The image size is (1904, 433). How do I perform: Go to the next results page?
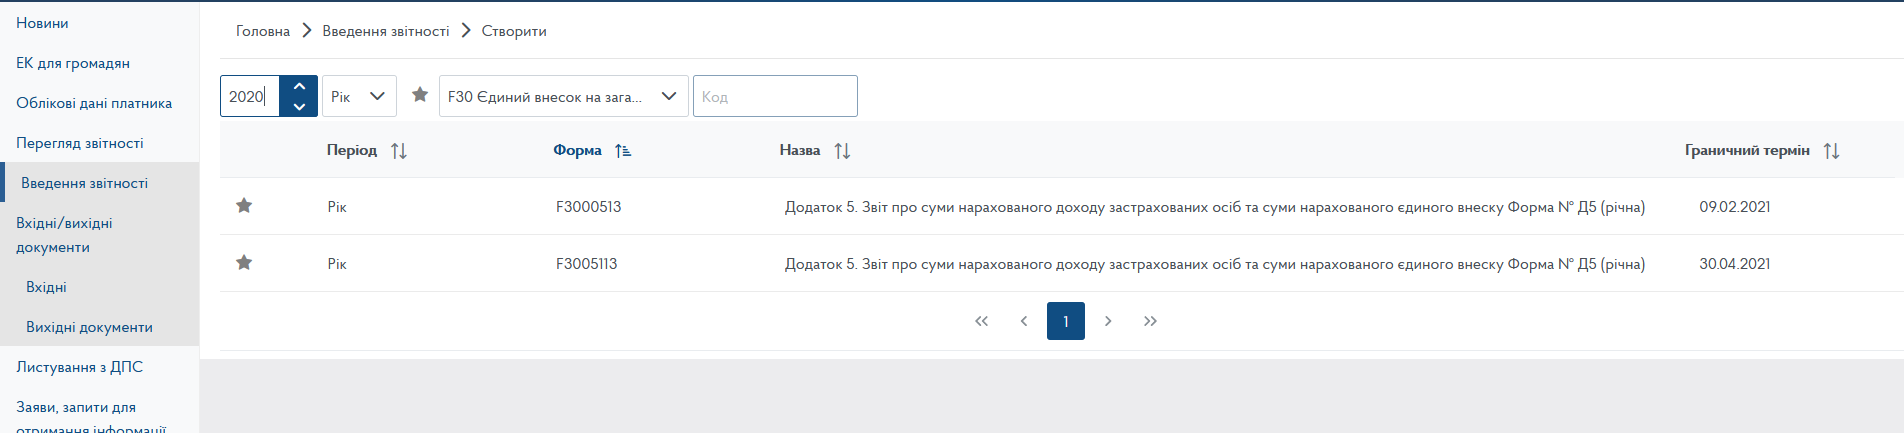point(1108,321)
